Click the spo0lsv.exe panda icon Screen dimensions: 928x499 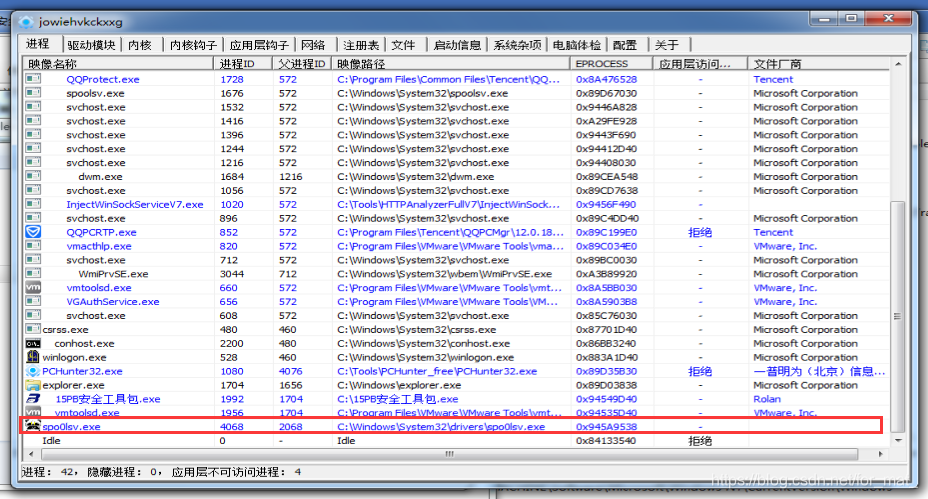pyautogui.click(x=33, y=426)
